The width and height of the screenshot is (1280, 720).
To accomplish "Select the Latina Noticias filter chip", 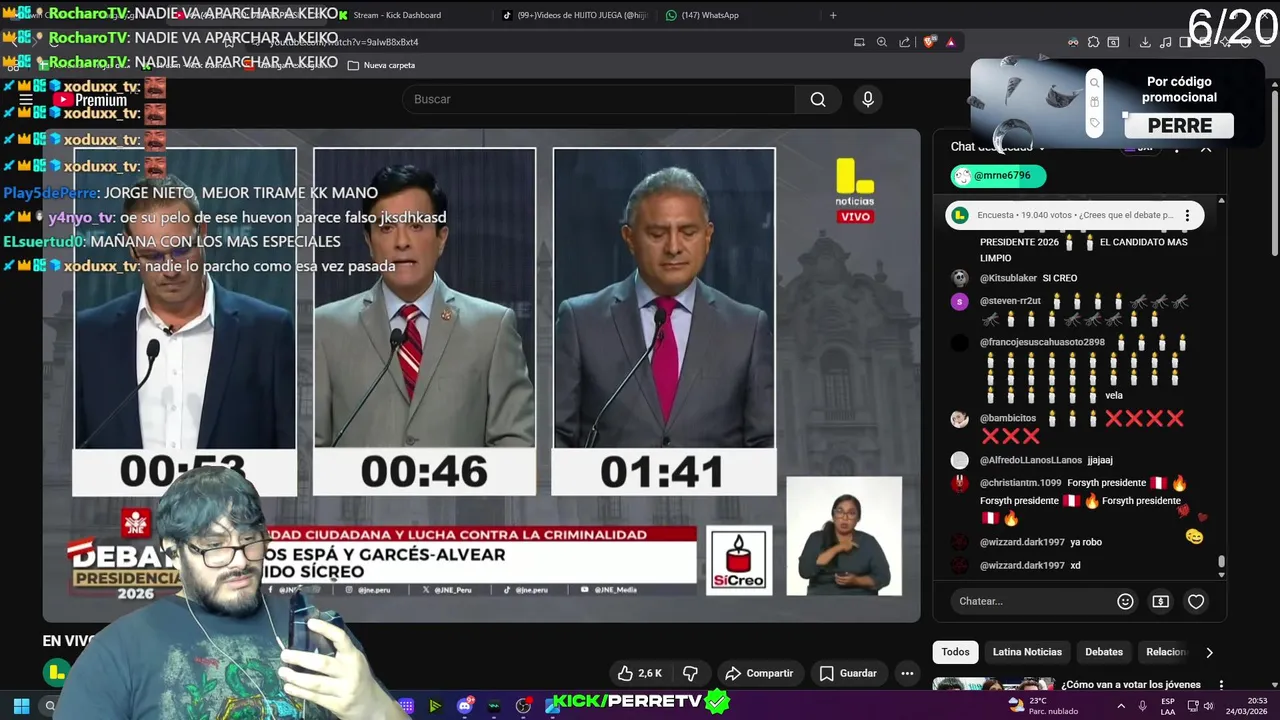I will pos(1027,652).
